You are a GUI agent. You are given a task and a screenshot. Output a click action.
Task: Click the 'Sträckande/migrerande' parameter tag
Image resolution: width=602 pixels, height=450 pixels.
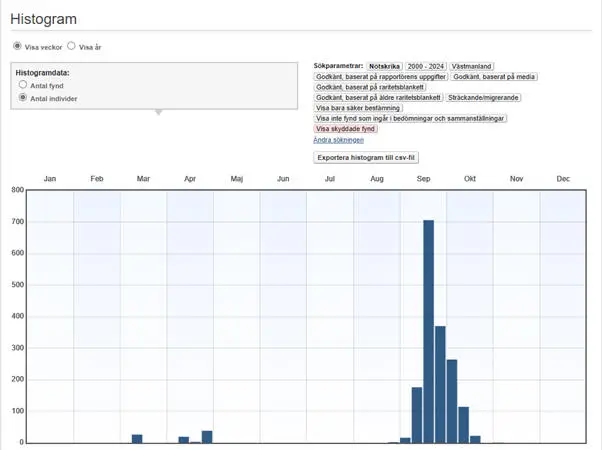[x=481, y=97]
